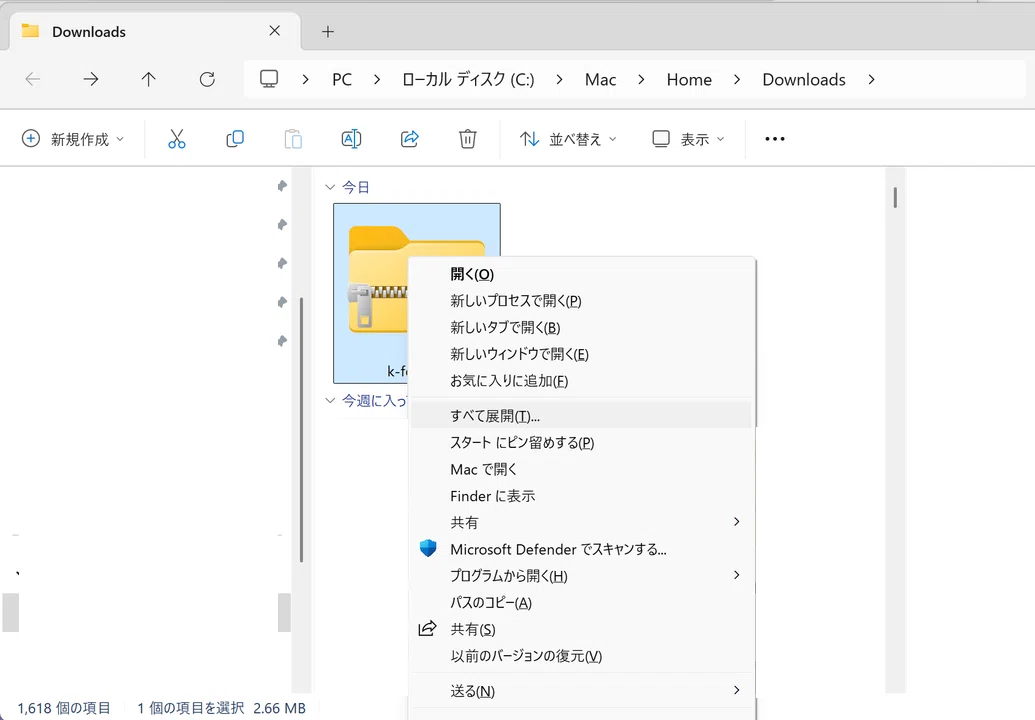Refresh the Downloads folder

[x=207, y=80]
